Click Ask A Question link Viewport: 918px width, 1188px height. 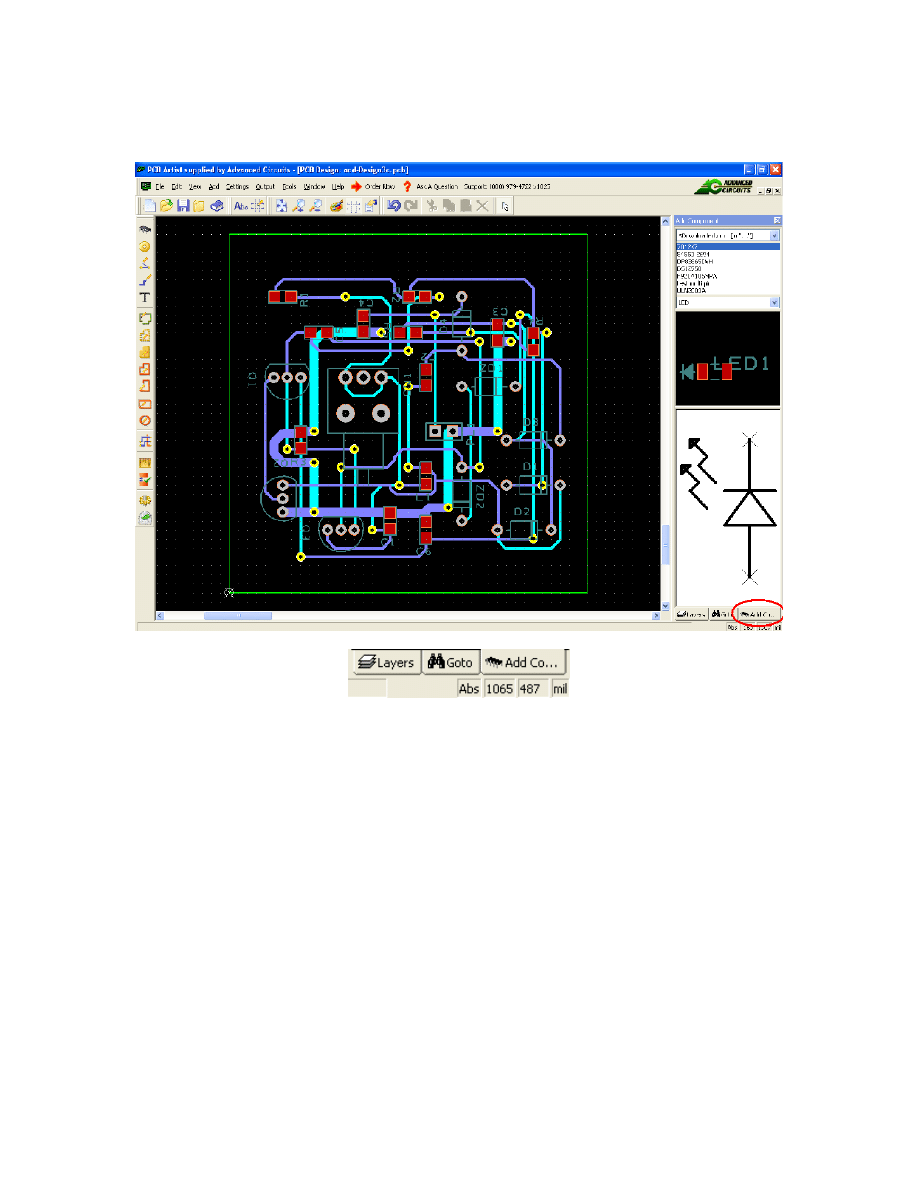click(436, 186)
